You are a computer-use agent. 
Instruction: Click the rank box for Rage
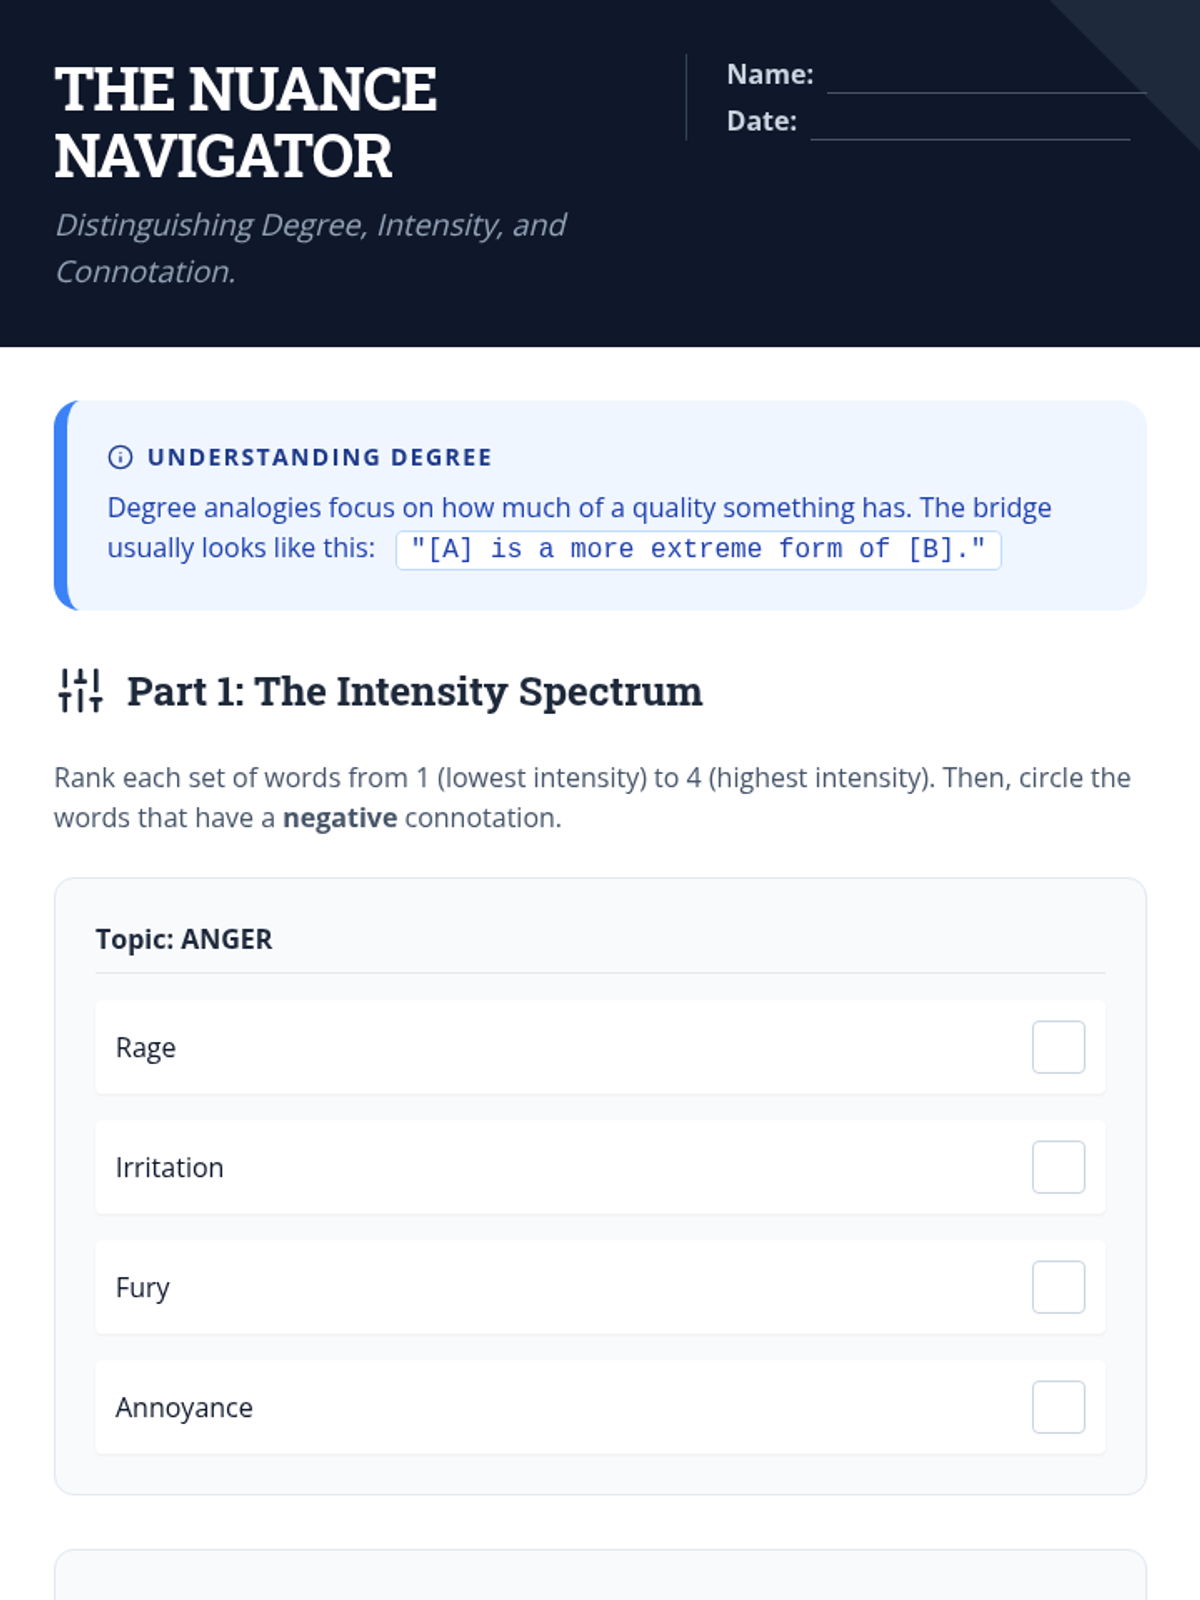click(x=1058, y=1047)
